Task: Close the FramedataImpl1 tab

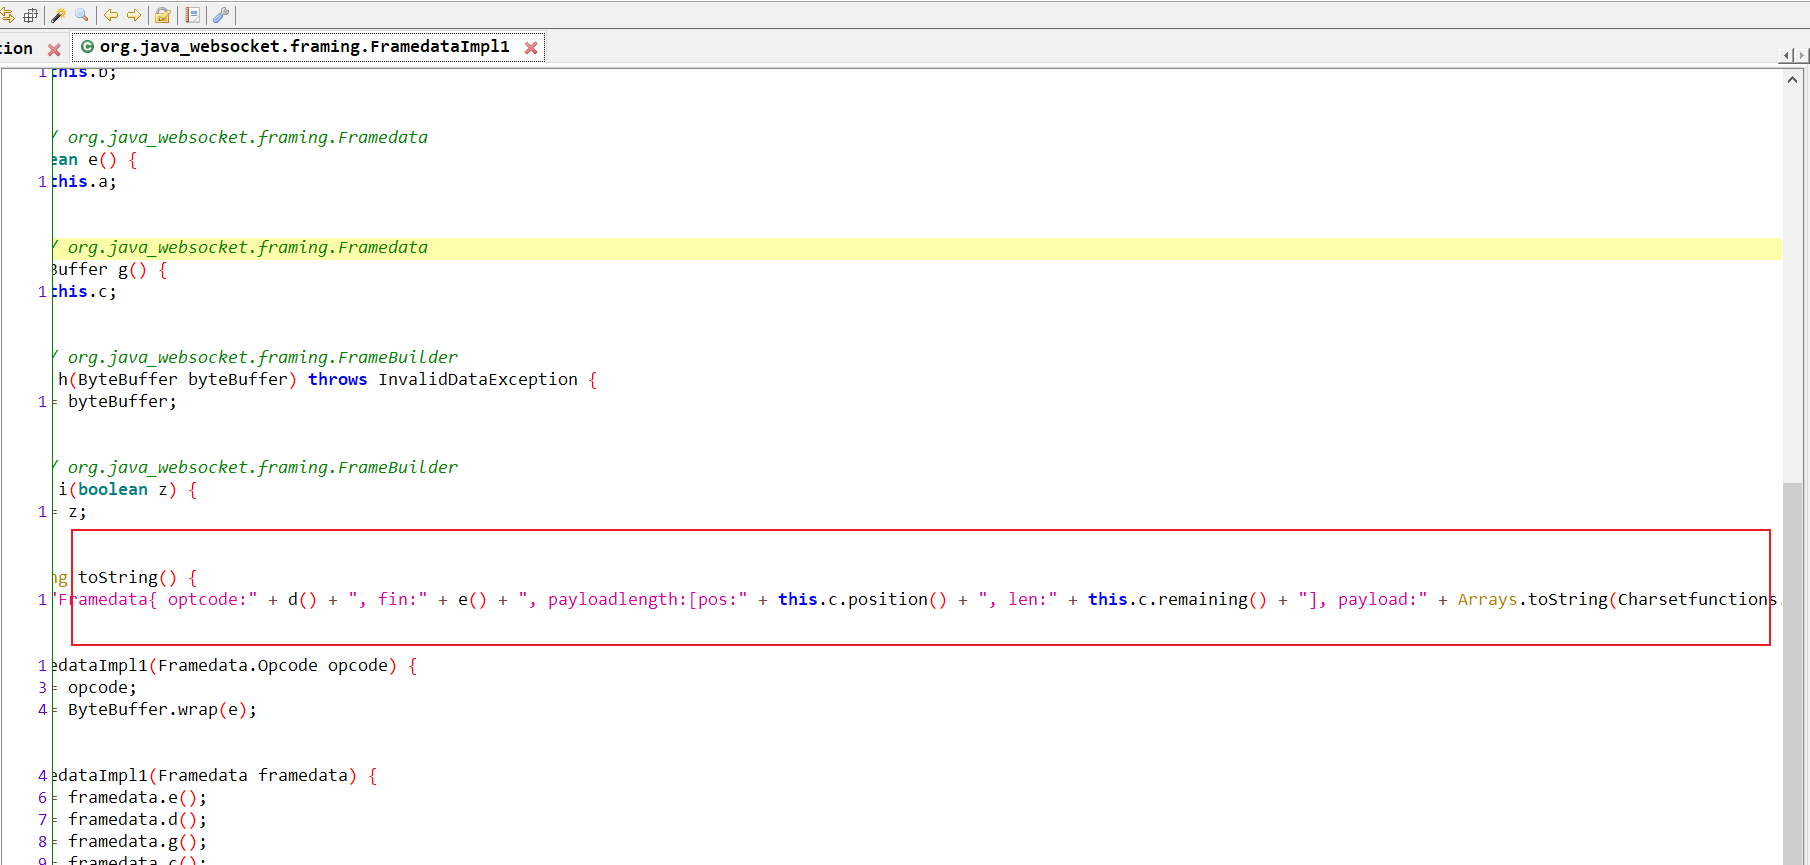Action: point(531,47)
